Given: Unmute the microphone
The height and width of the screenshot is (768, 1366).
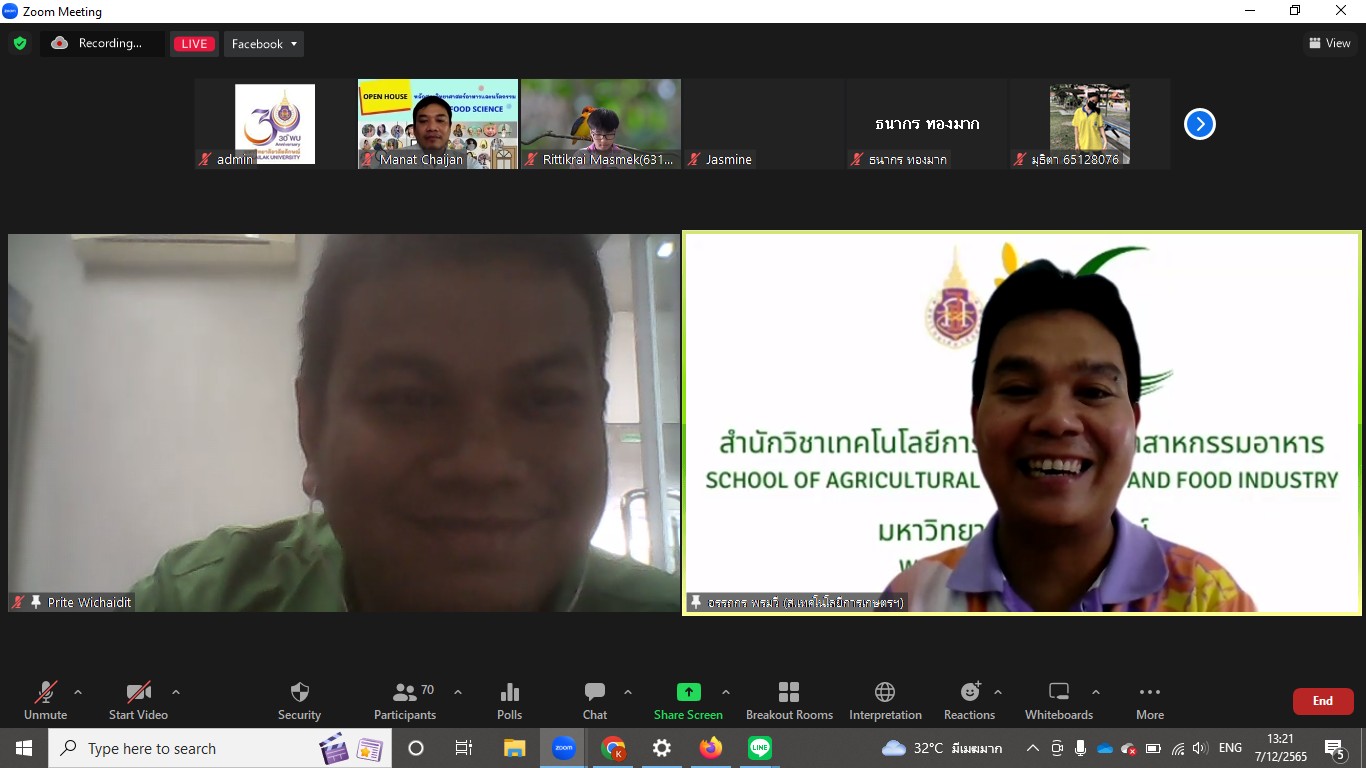Looking at the screenshot, I should 45,700.
